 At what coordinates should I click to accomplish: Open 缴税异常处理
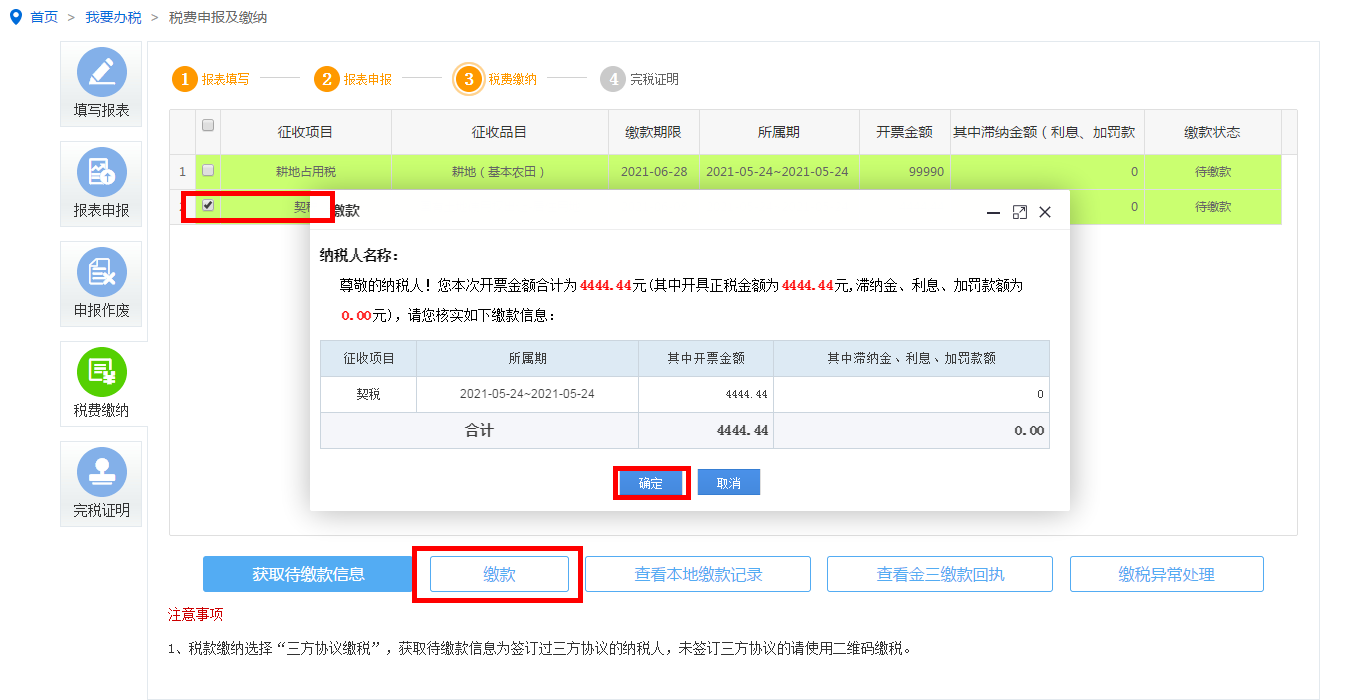pyautogui.click(x=1167, y=574)
